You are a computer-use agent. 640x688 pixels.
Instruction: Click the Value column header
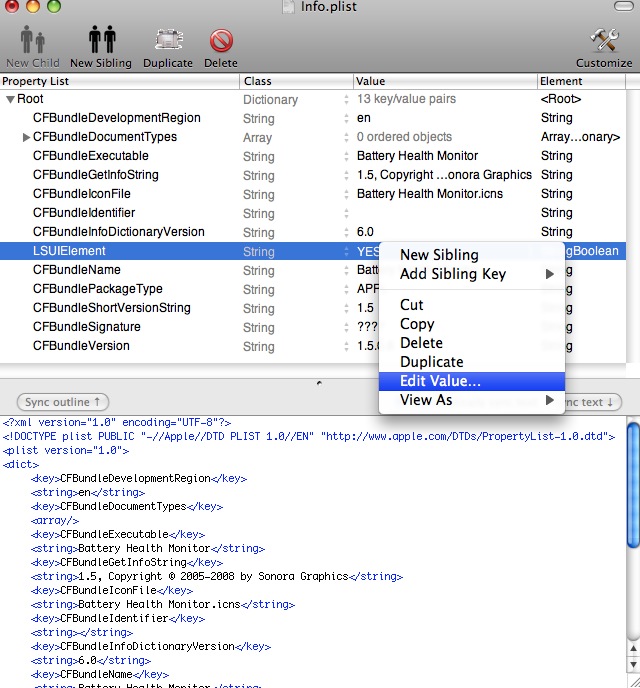(445, 81)
